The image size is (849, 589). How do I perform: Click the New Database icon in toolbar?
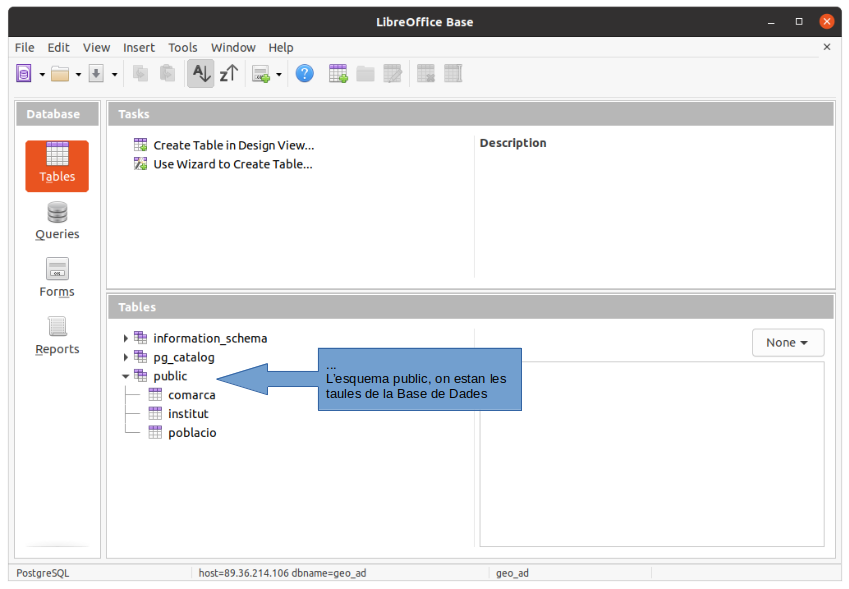tap(24, 73)
